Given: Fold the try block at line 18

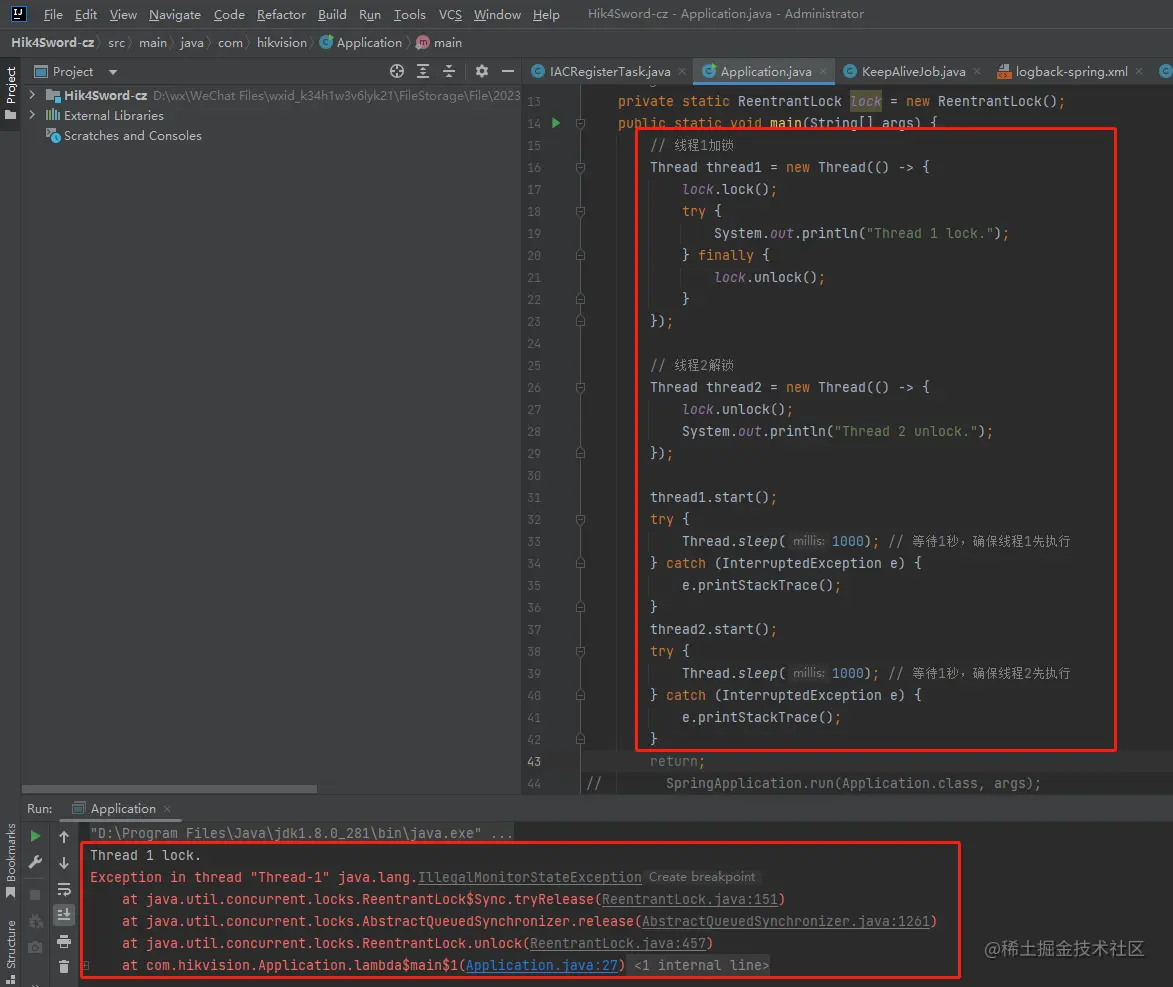Looking at the screenshot, I should [580, 212].
